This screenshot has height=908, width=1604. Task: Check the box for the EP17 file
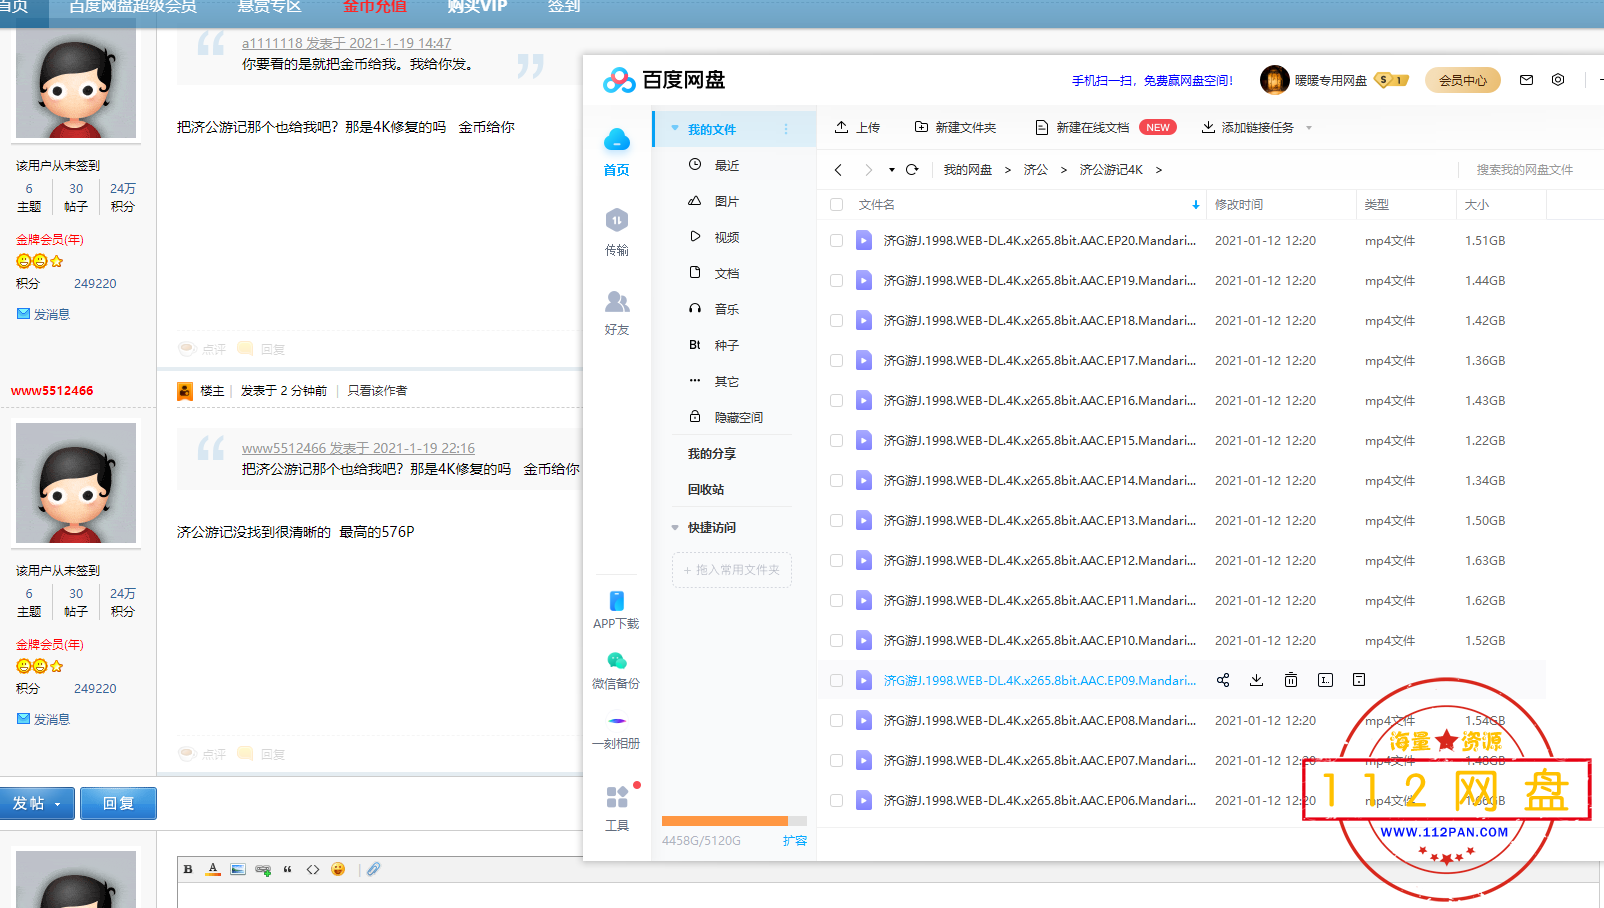836,360
